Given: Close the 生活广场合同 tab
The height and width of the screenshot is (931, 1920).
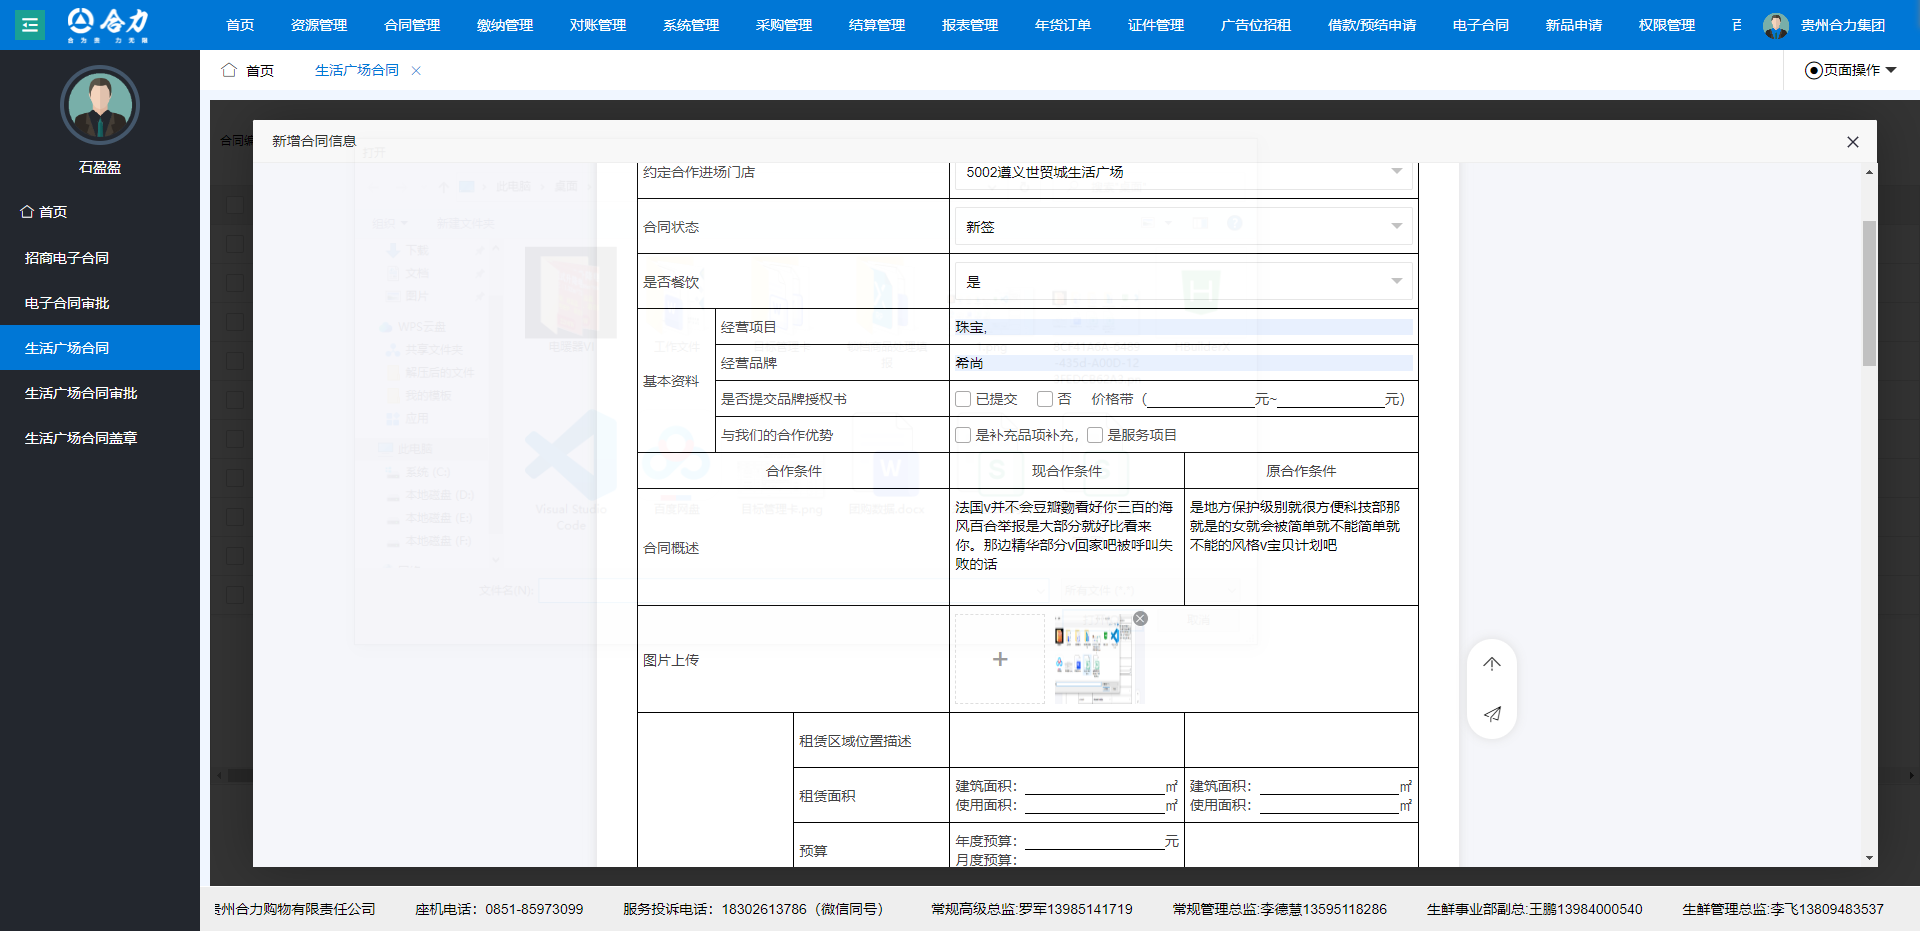Looking at the screenshot, I should pos(416,71).
